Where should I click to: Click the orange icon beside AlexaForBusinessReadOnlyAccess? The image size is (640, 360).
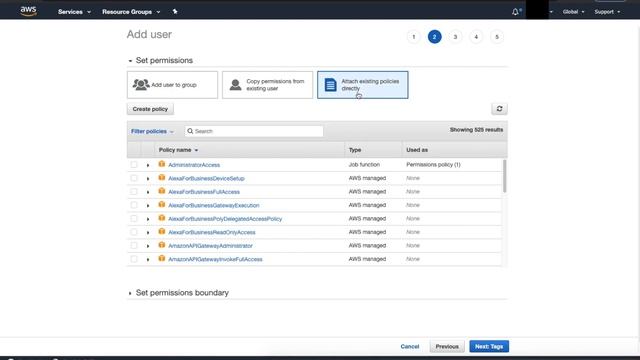[162, 231]
